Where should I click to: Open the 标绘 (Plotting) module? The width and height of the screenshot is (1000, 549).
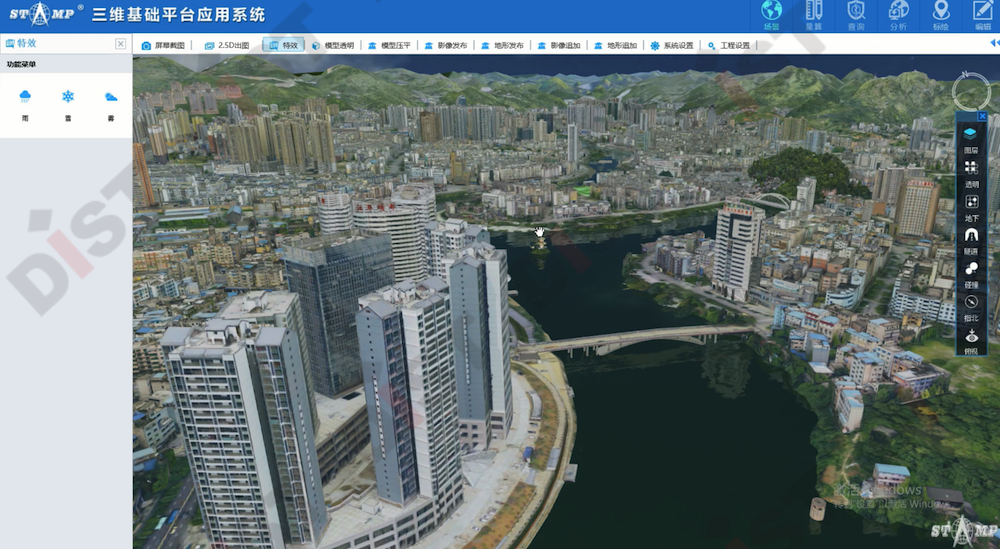pyautogui.click(x=940, y=15)
